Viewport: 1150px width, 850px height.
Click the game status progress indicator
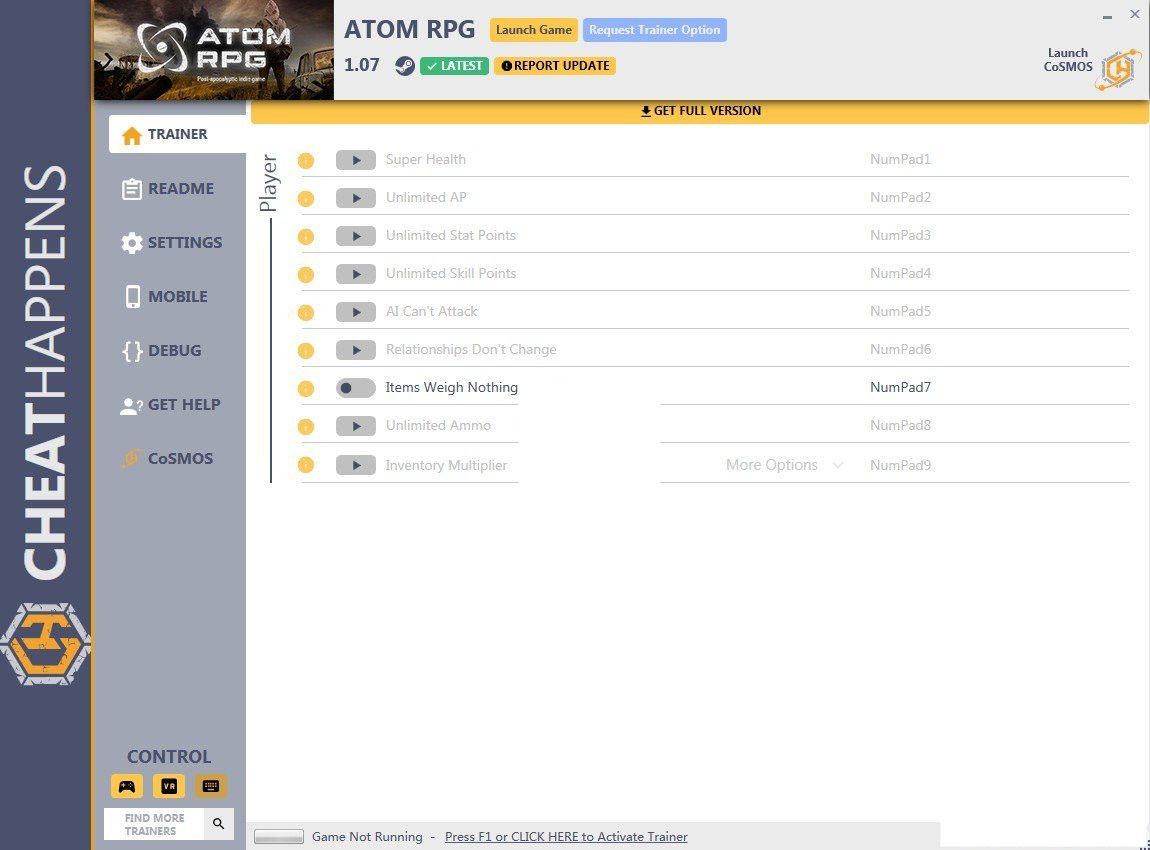coord(279,837)
